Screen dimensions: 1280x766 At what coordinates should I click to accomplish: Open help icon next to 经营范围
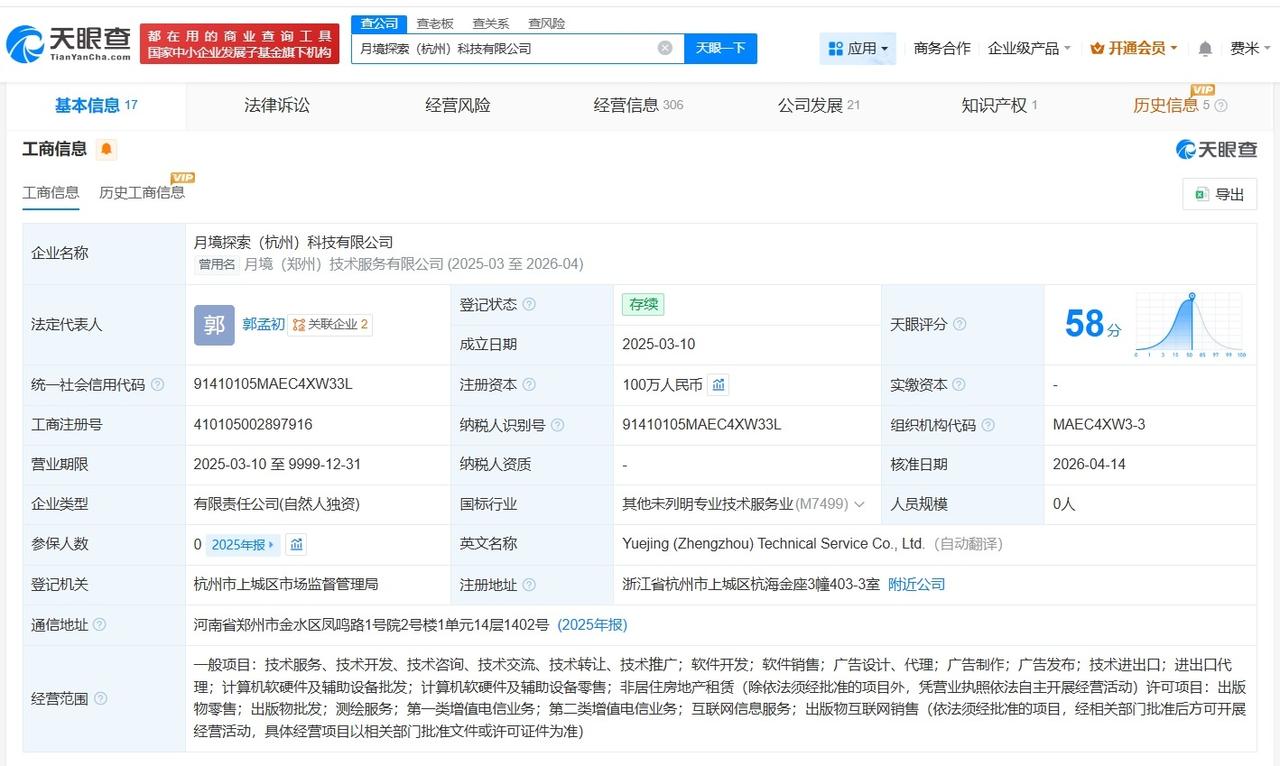(101, 699)
